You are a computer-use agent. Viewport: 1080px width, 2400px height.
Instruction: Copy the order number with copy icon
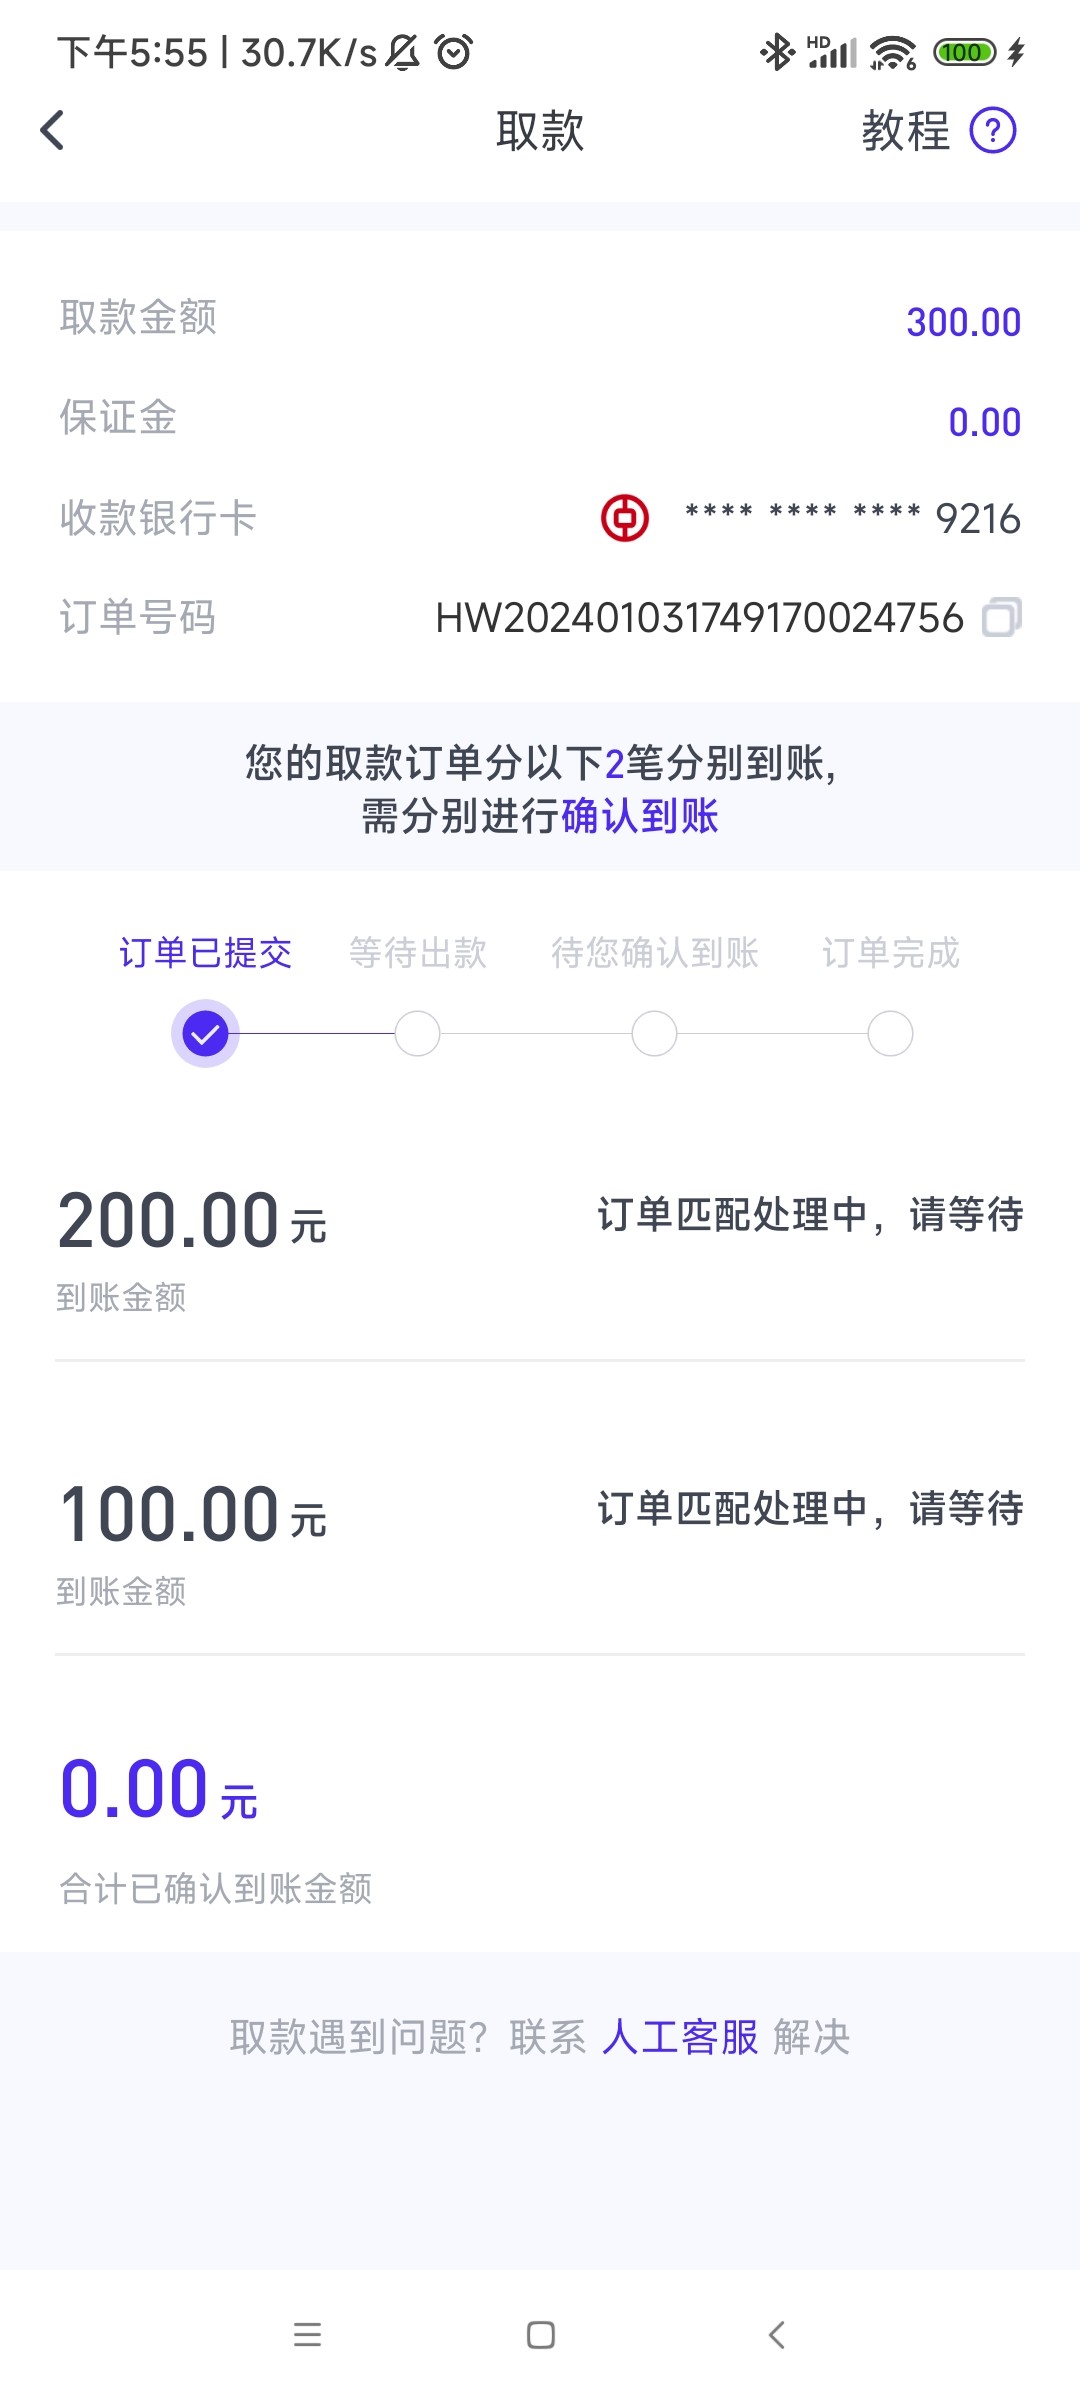(x=1001, y=617)
